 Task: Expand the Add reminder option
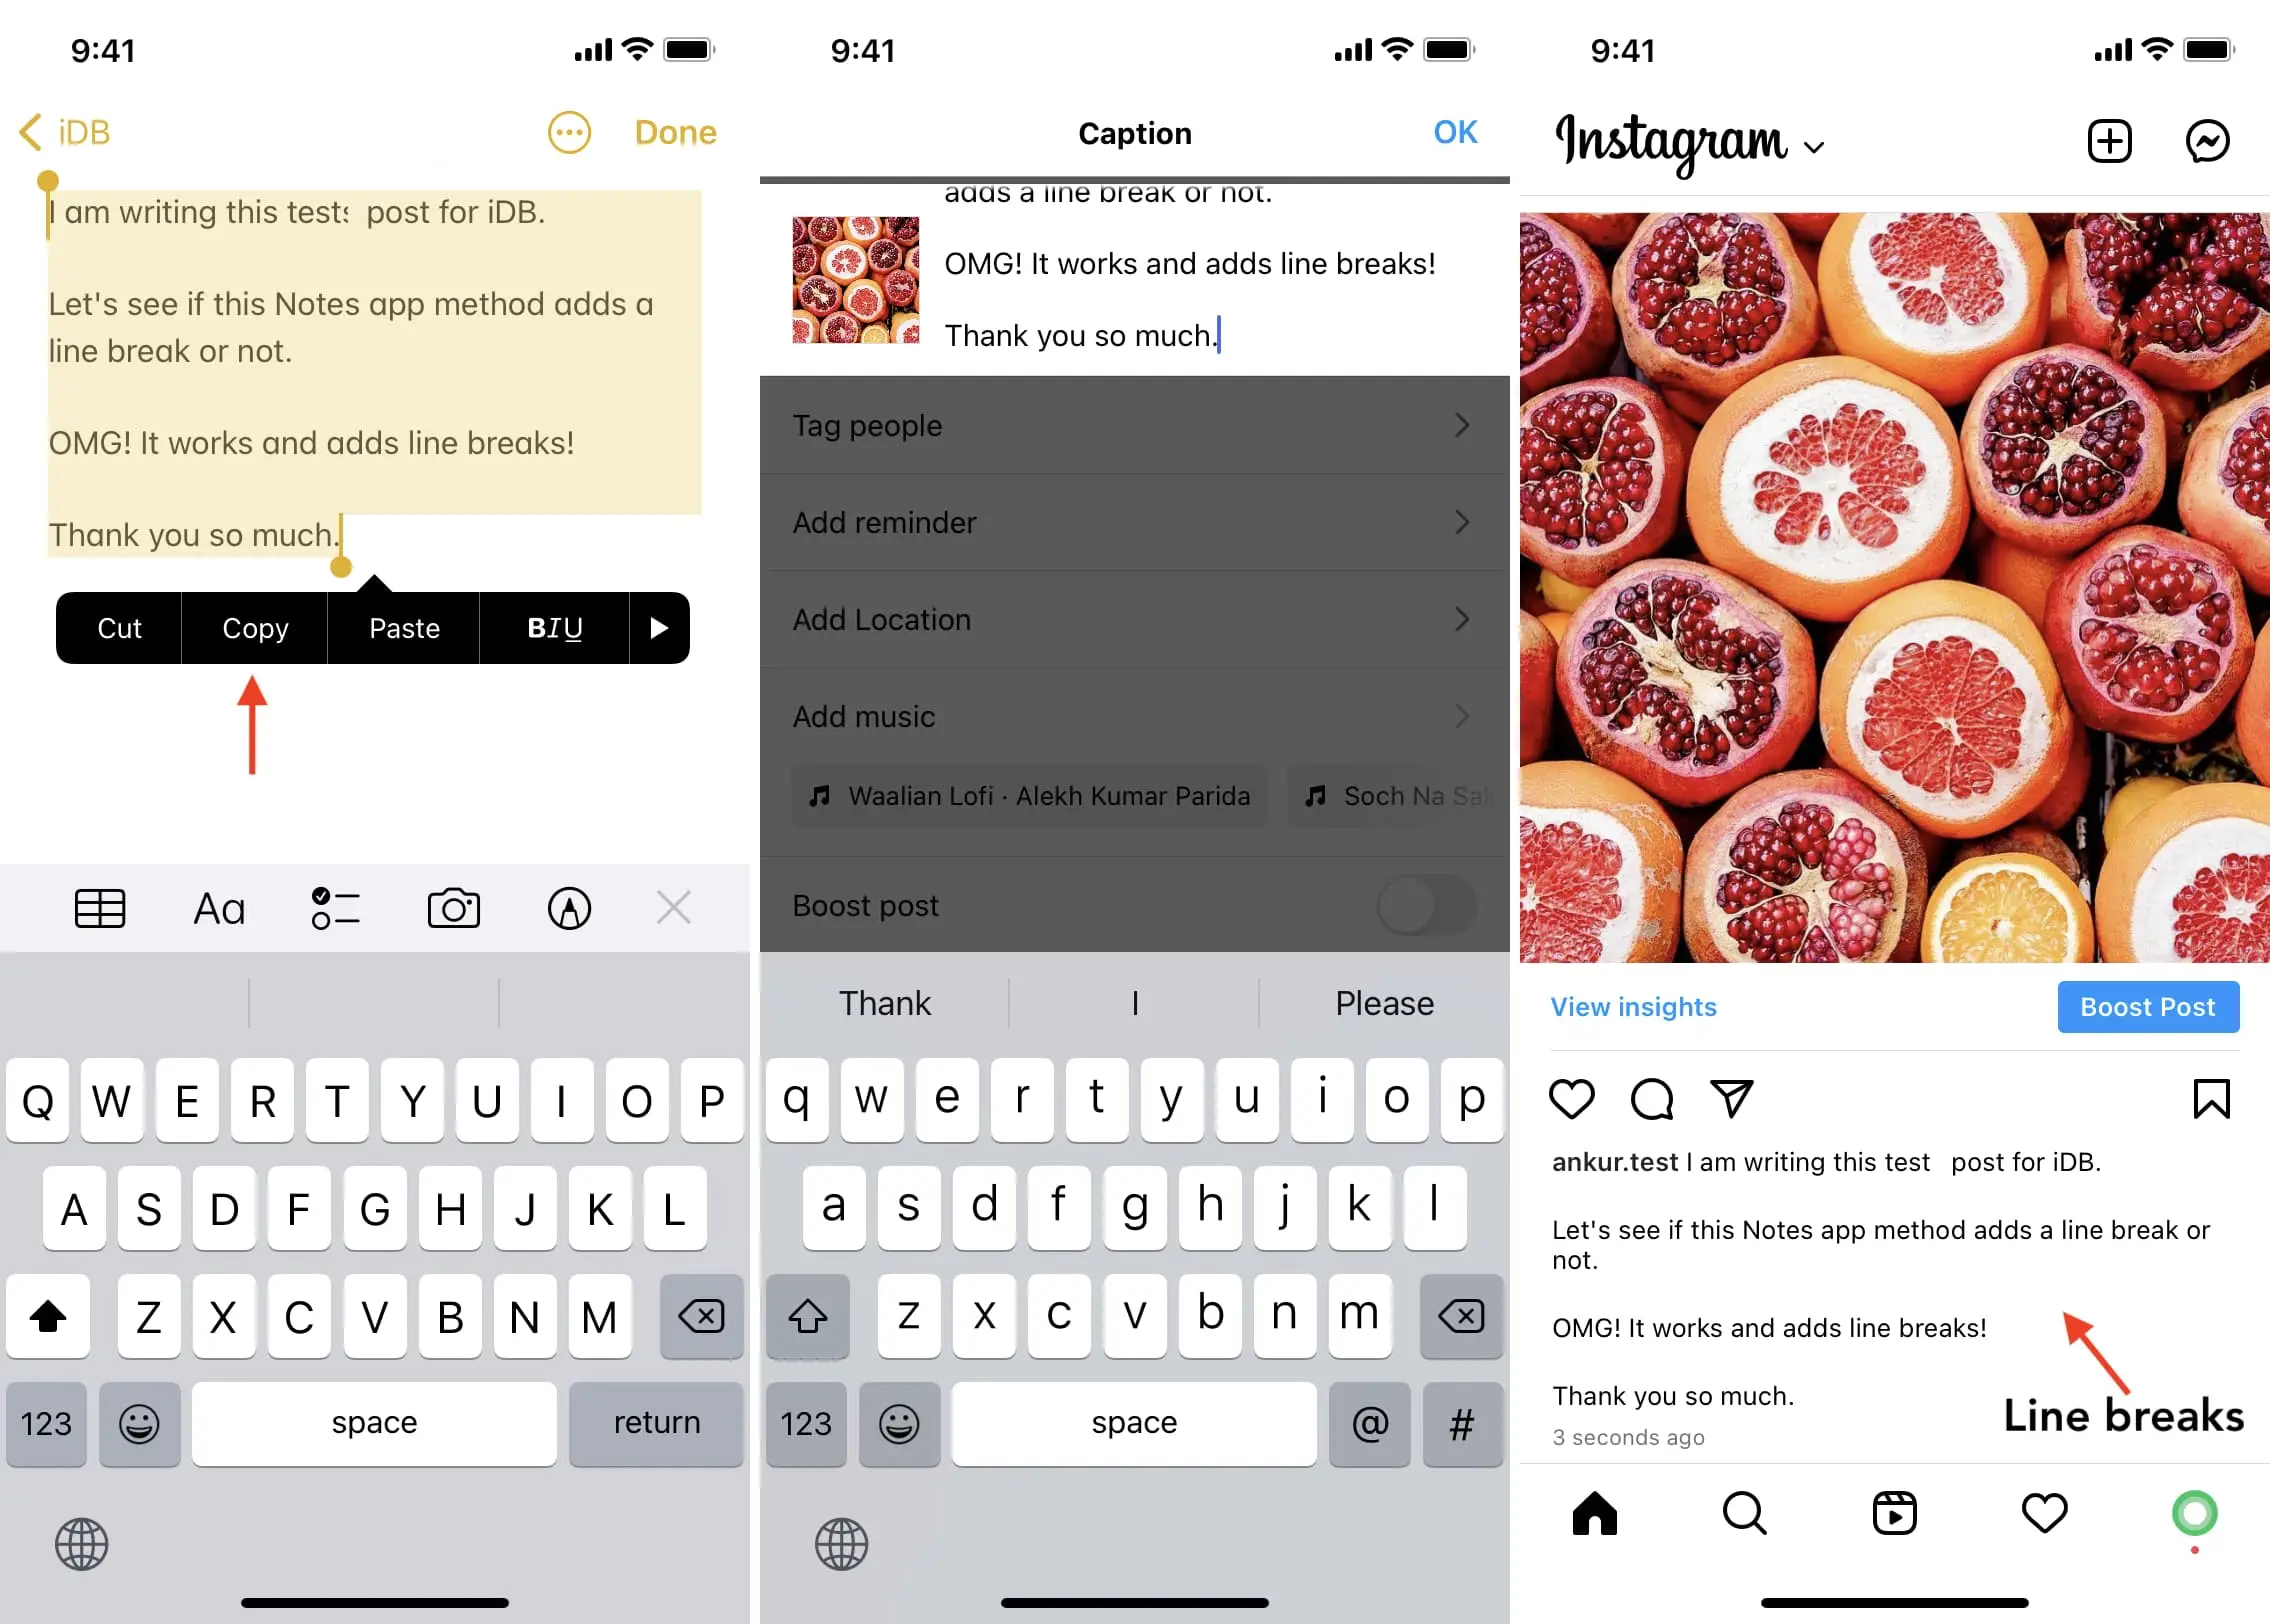(x=1133, y=522)
